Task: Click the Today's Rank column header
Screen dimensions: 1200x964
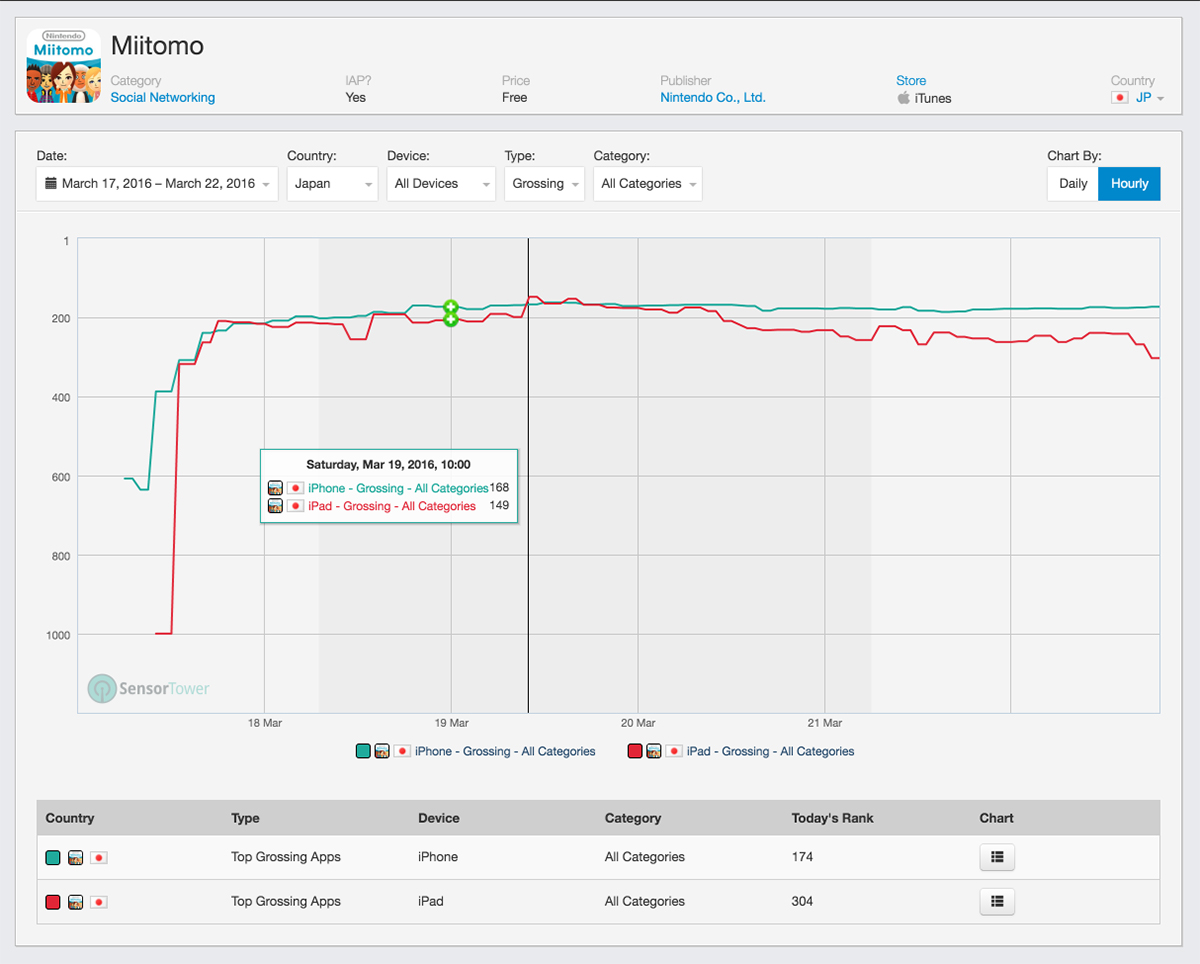Action: tap(832, 818)
